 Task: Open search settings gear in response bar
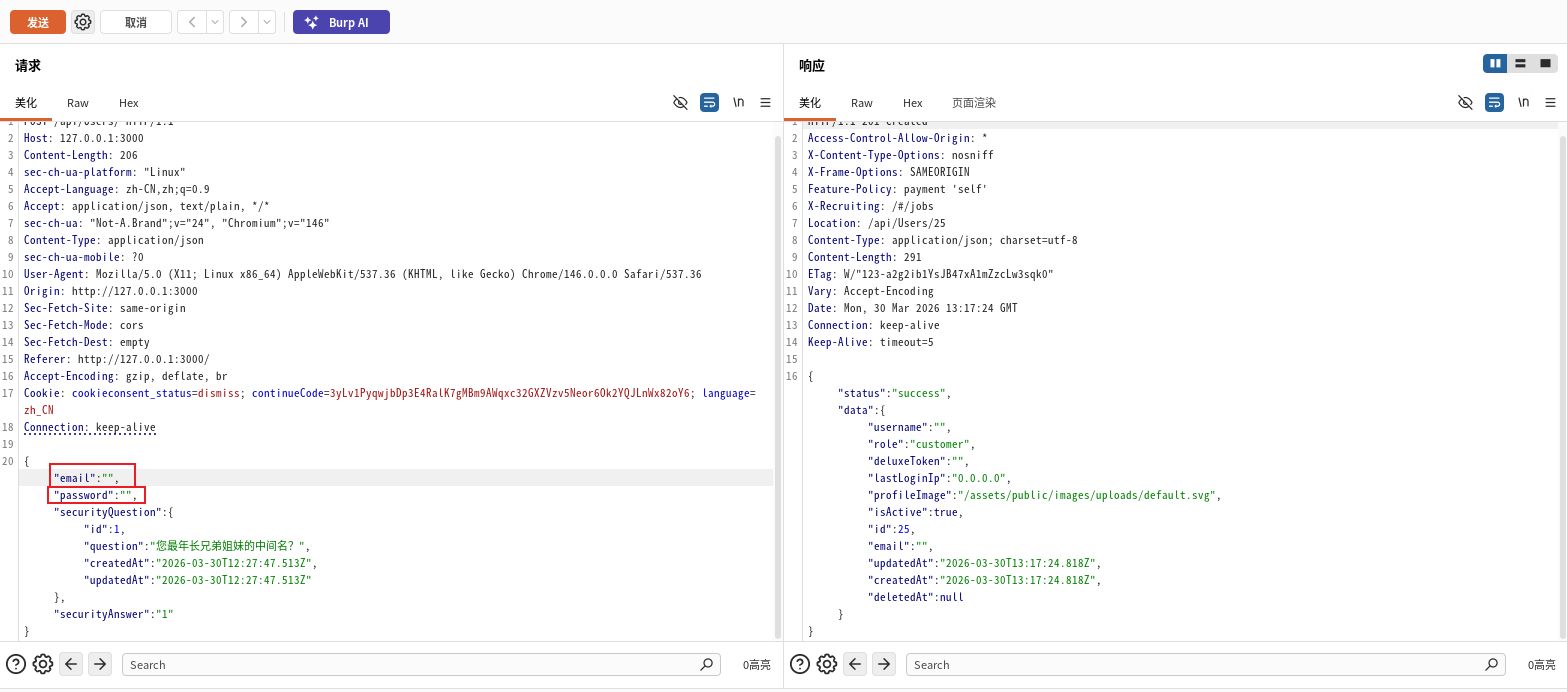point(827,664)
